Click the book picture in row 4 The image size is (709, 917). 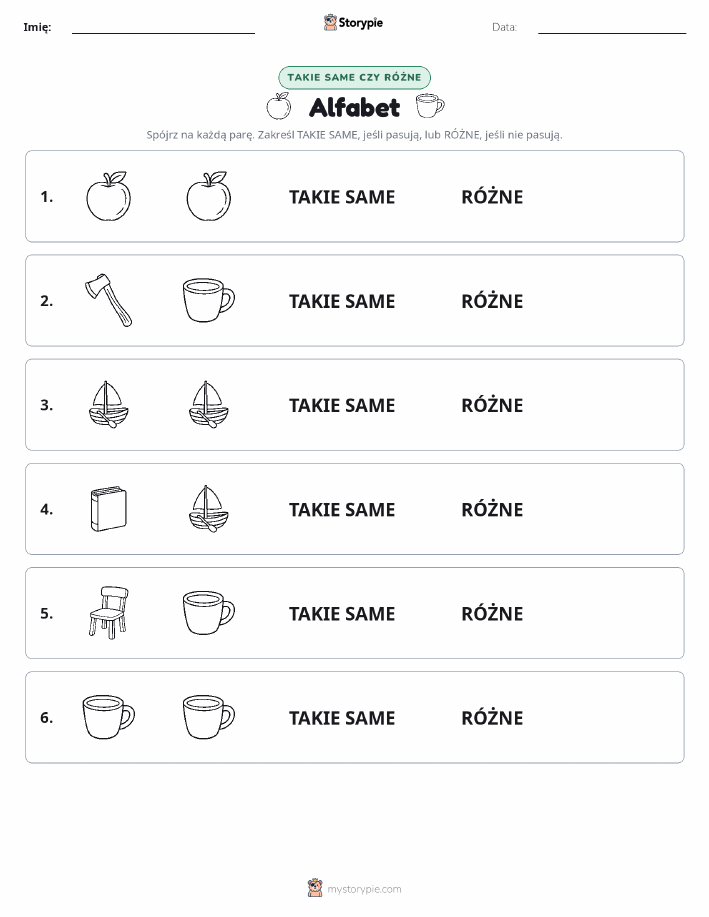pyautogui.click(x=108, y=509)
